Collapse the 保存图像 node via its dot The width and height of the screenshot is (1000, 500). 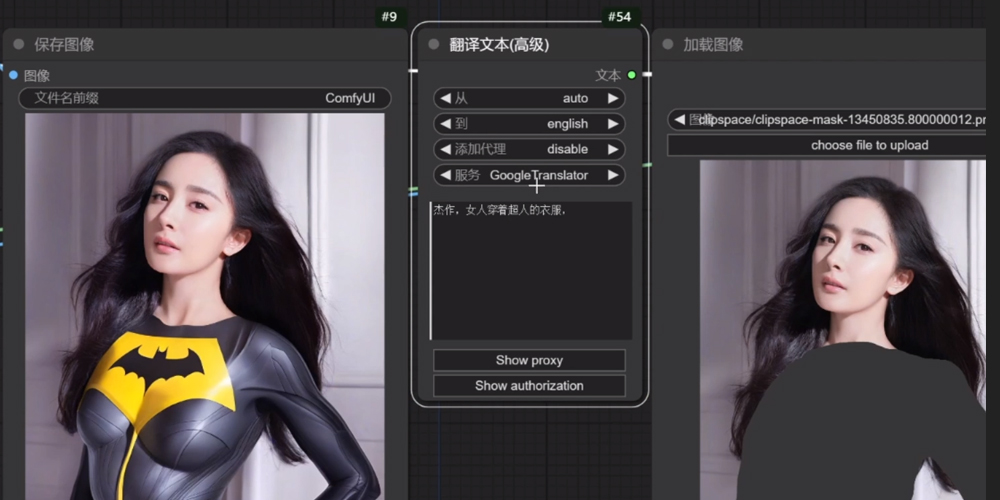18,44
